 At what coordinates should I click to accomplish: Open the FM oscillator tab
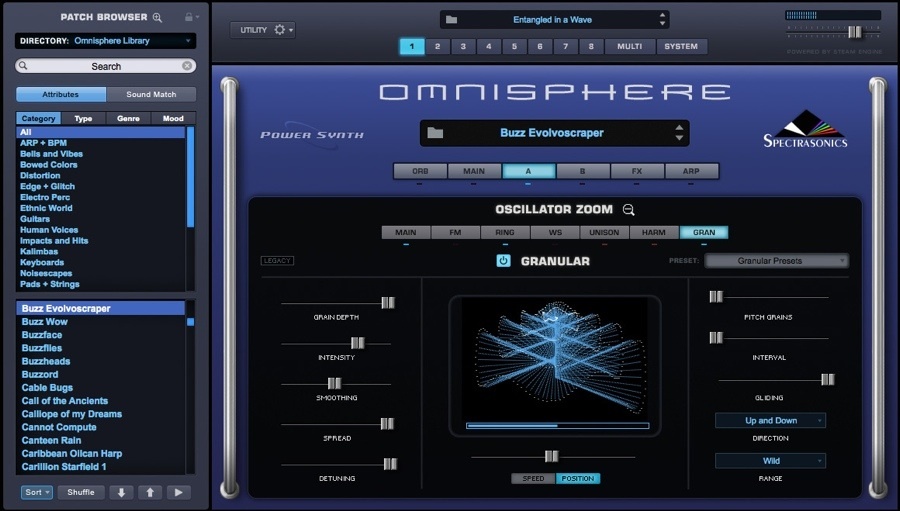tap(455, 233)
